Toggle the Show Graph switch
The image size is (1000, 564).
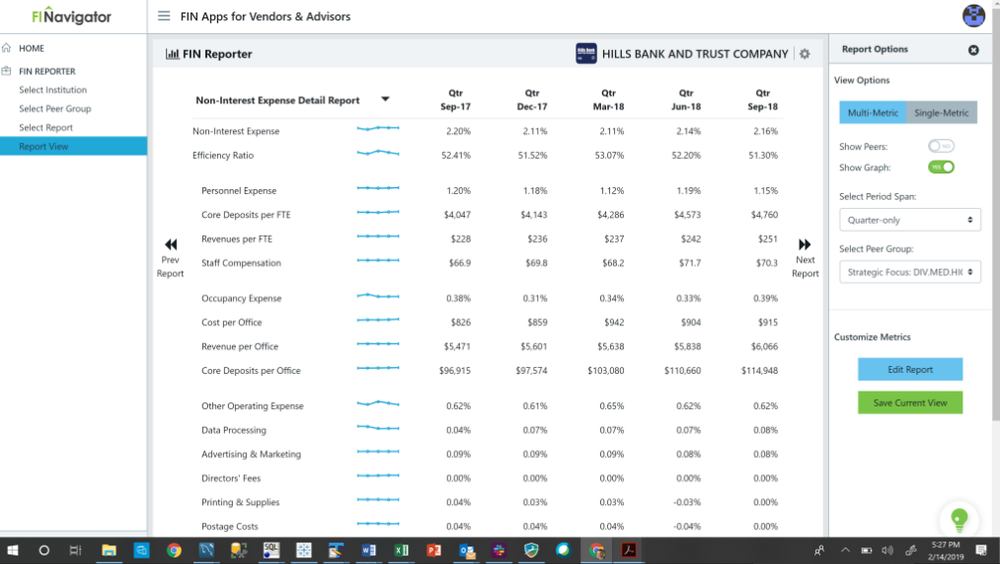(x=941, y=167)
